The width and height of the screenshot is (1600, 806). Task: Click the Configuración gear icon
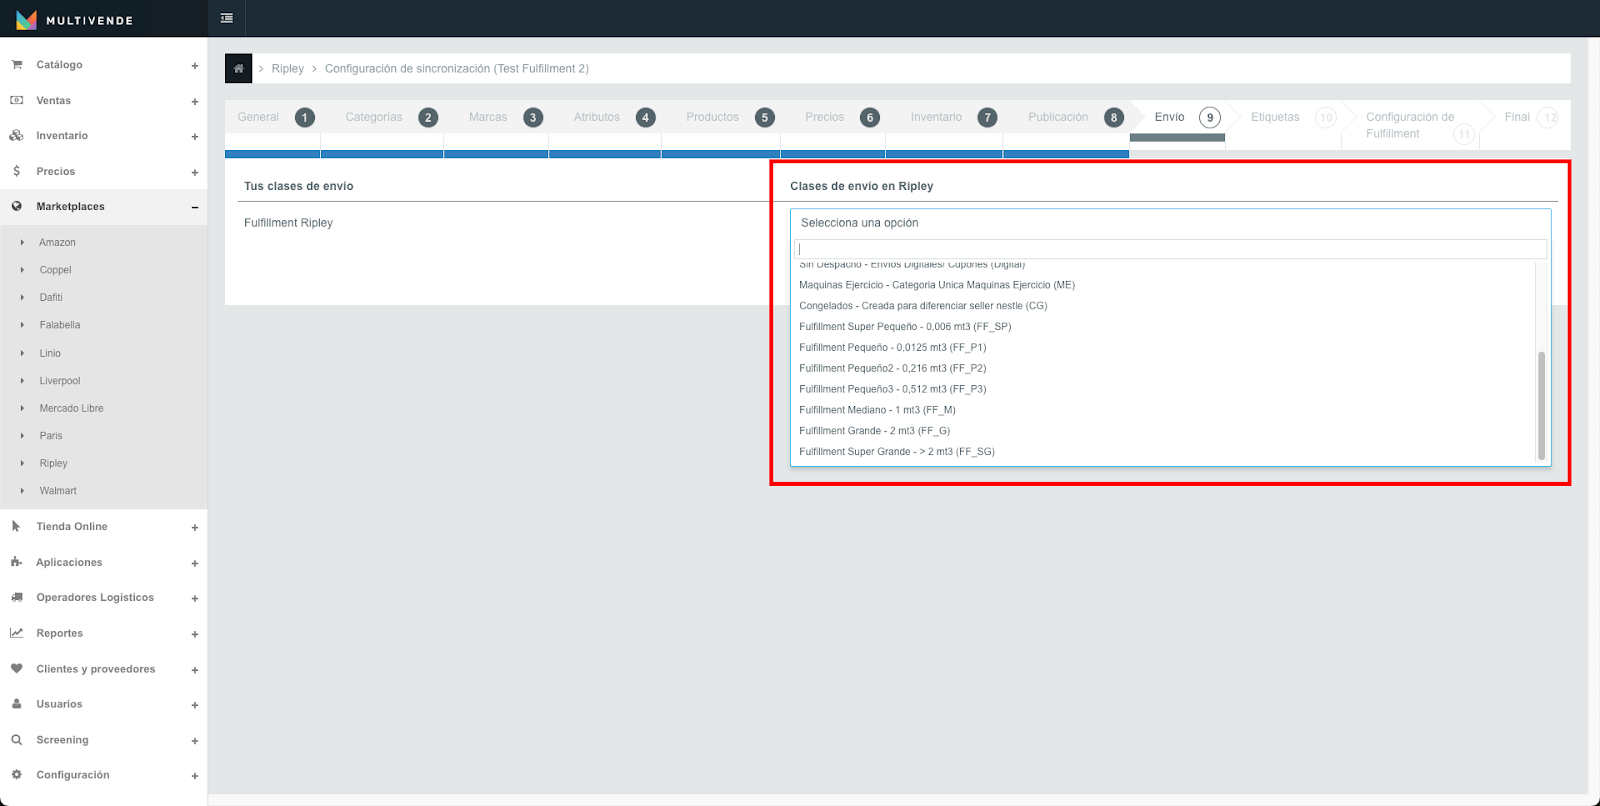tap(16, 775)
